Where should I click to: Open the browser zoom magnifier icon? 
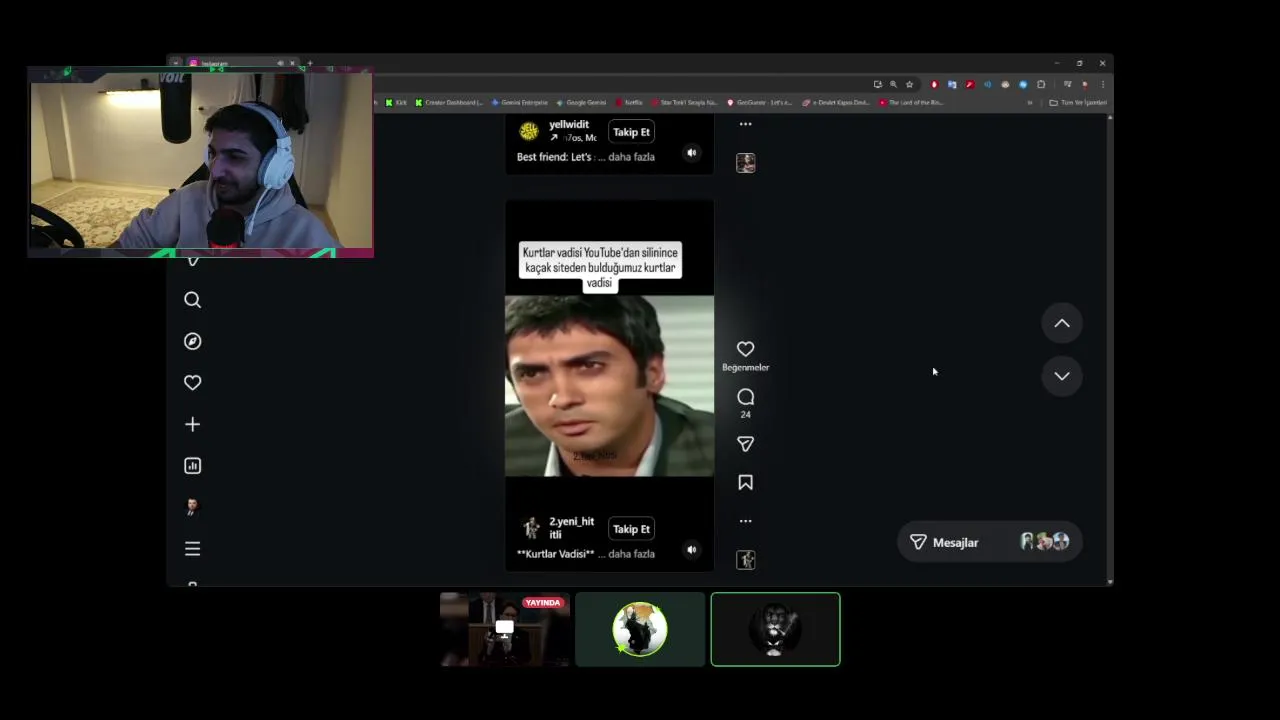tap(893, 84)
